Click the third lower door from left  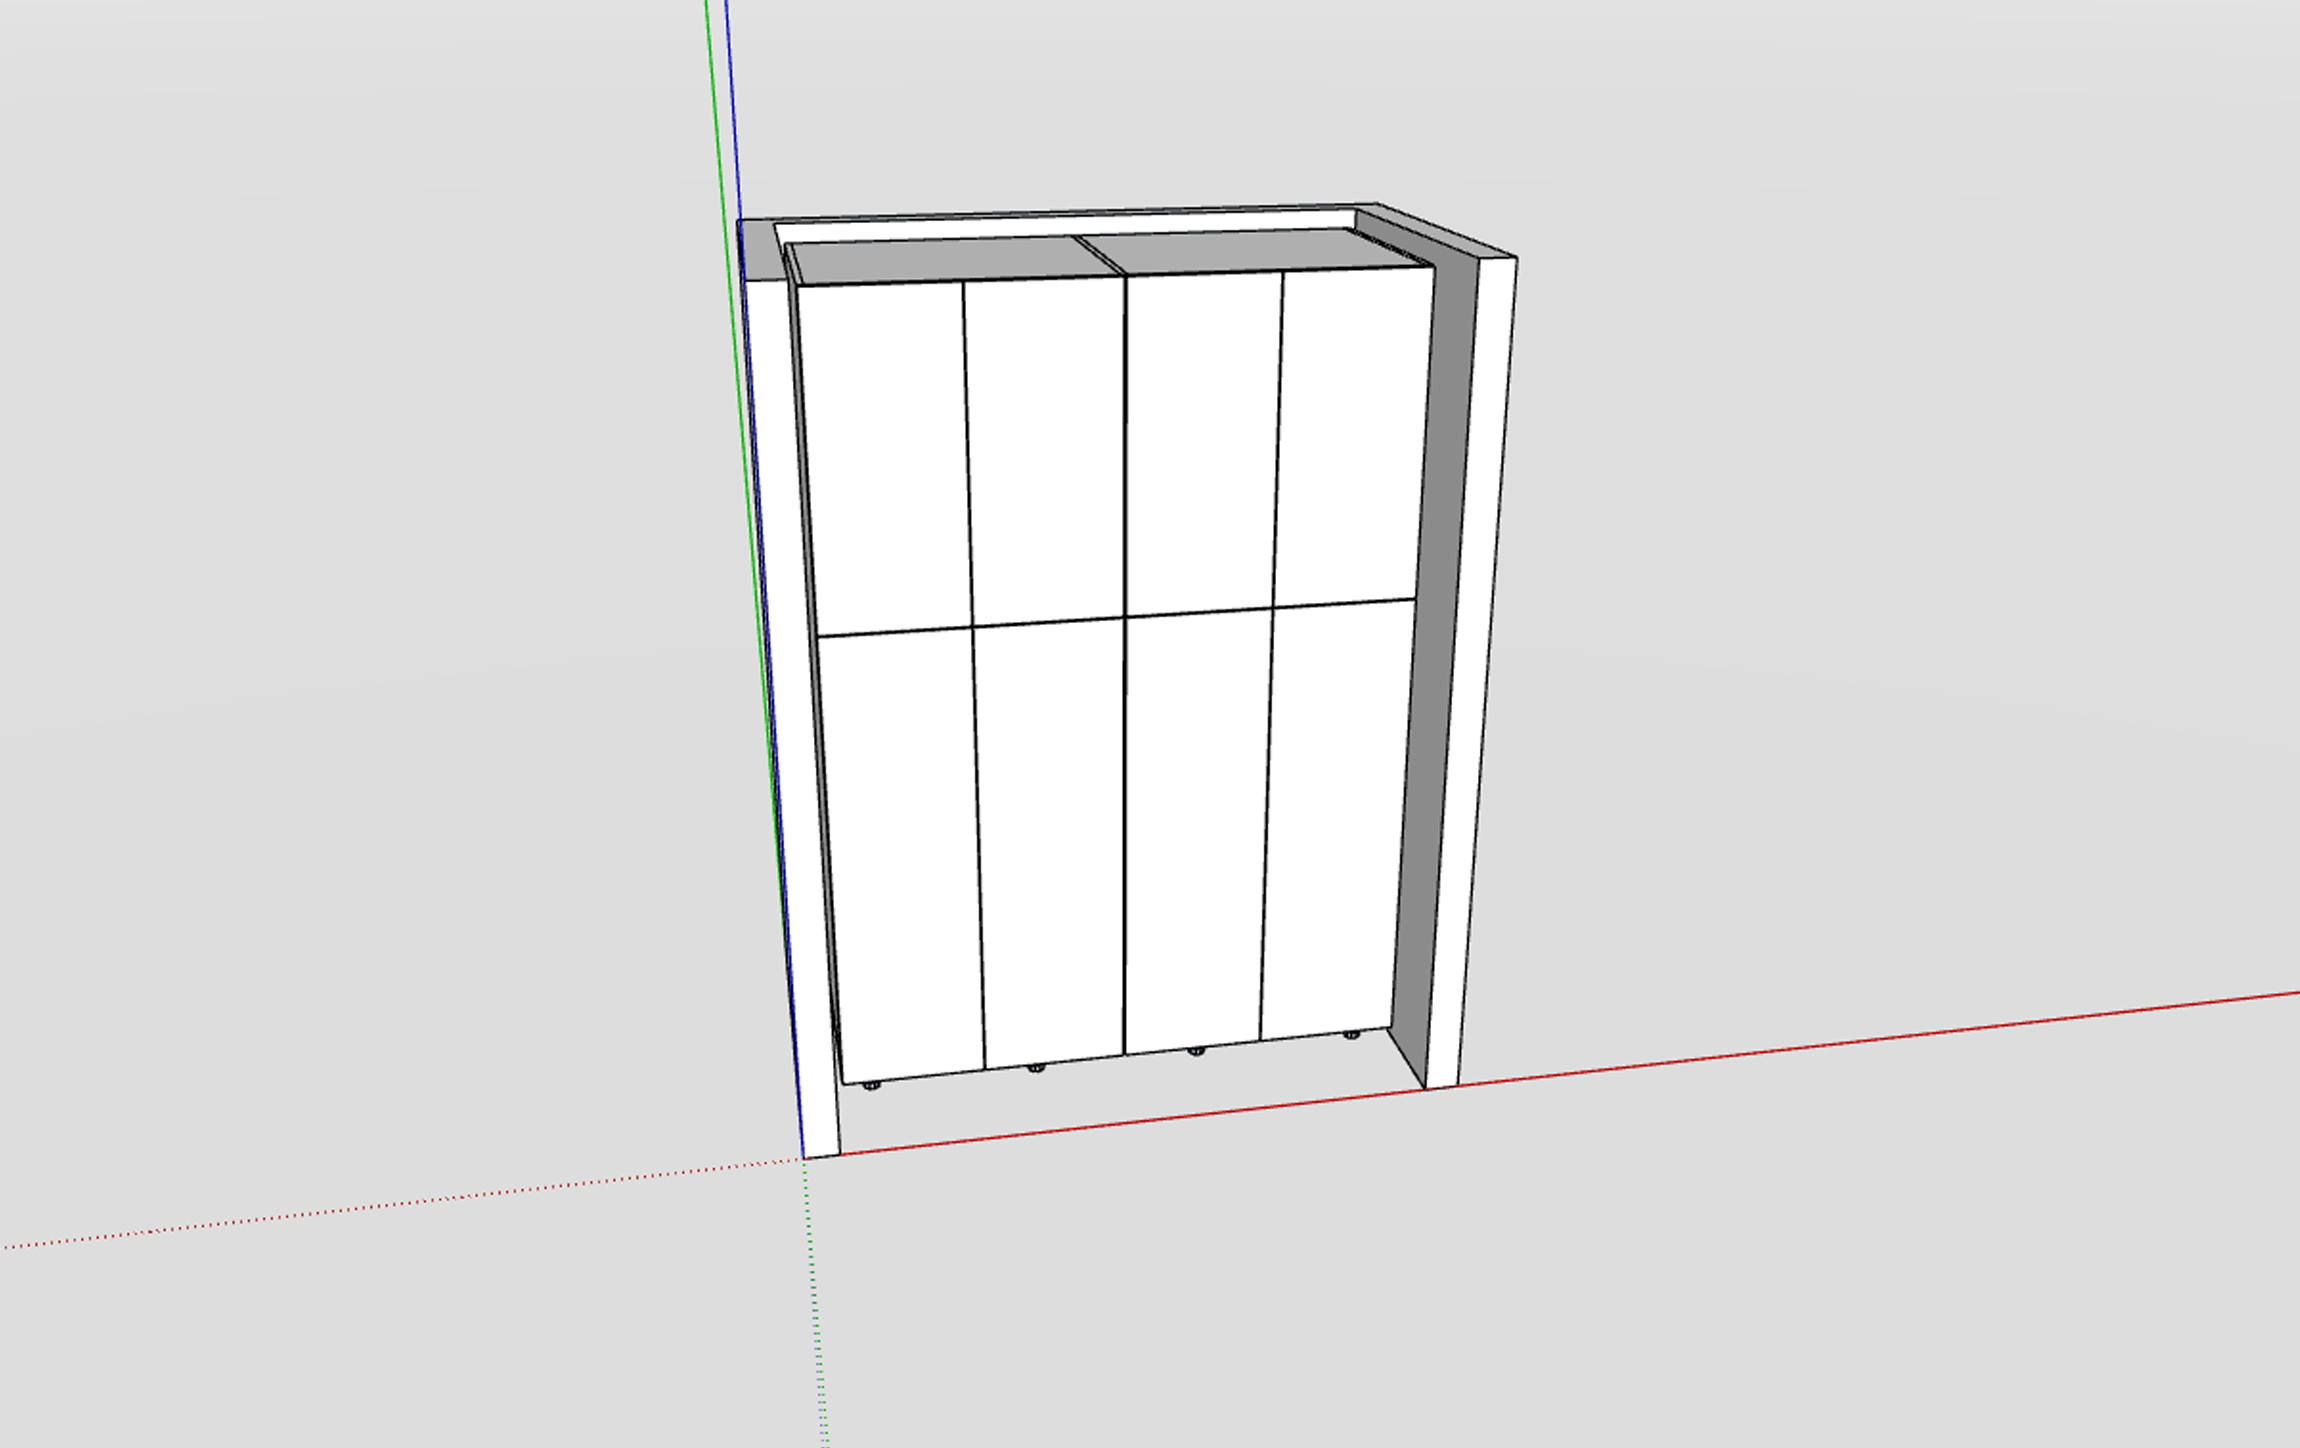coord(1195,828)
